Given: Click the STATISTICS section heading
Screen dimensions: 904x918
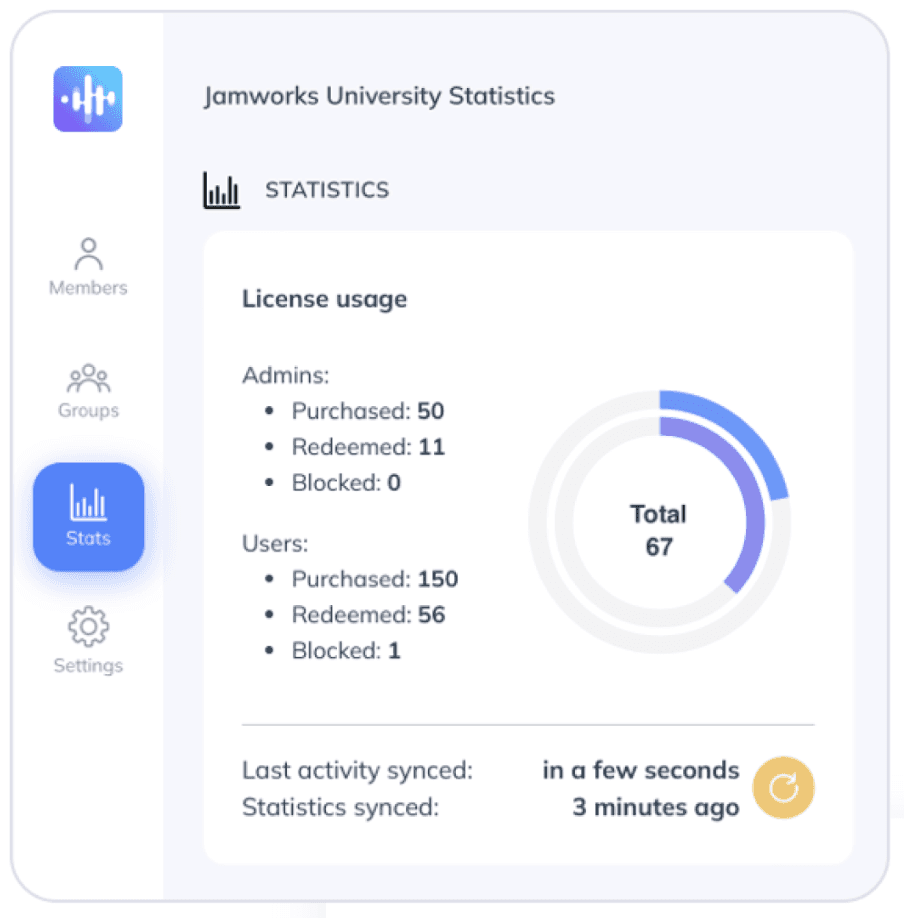Looking at the screenshot, I should (327, 190).
